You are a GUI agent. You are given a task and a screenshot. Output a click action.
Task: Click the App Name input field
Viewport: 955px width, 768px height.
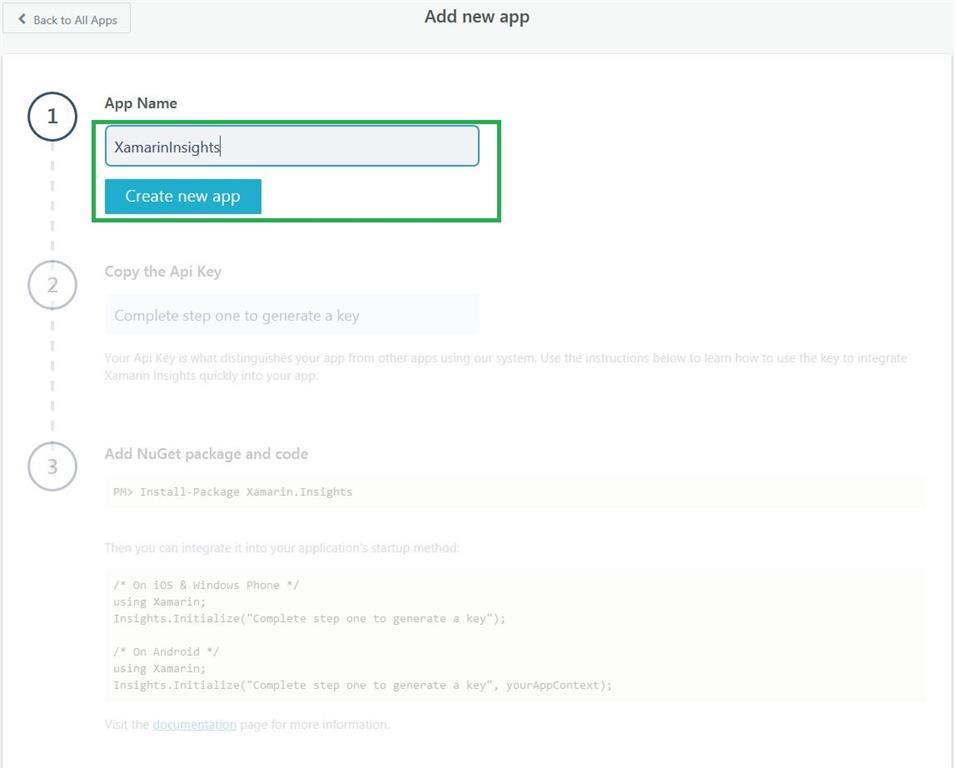[291, 146]
